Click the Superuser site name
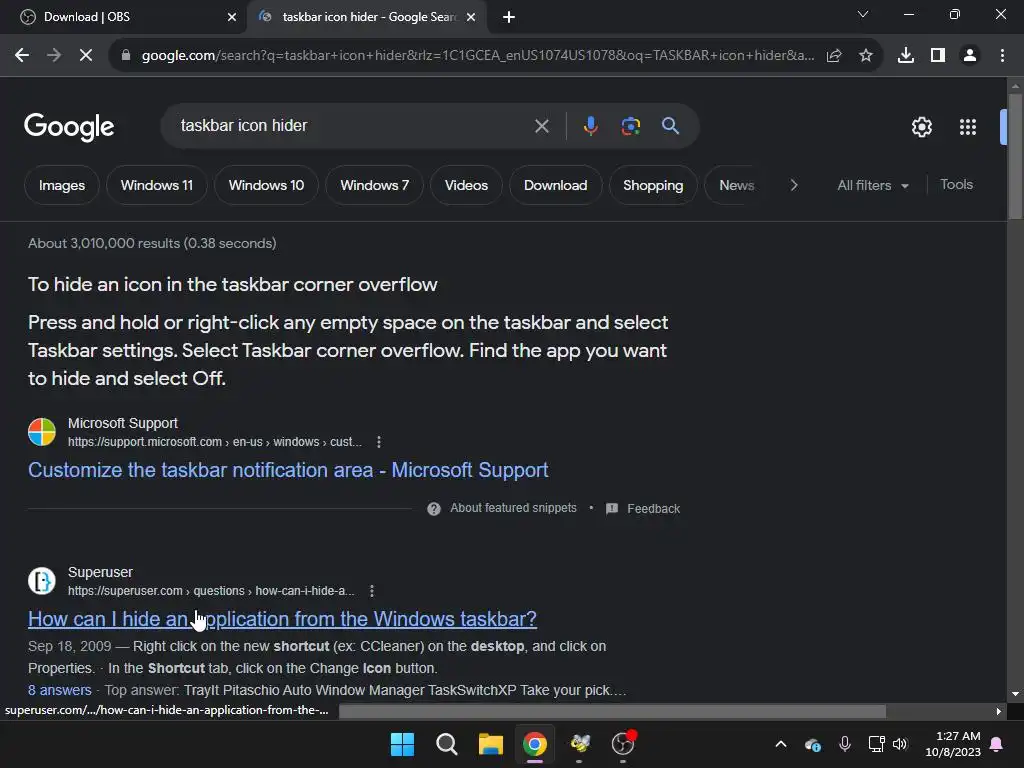 [x=101, y=572]
